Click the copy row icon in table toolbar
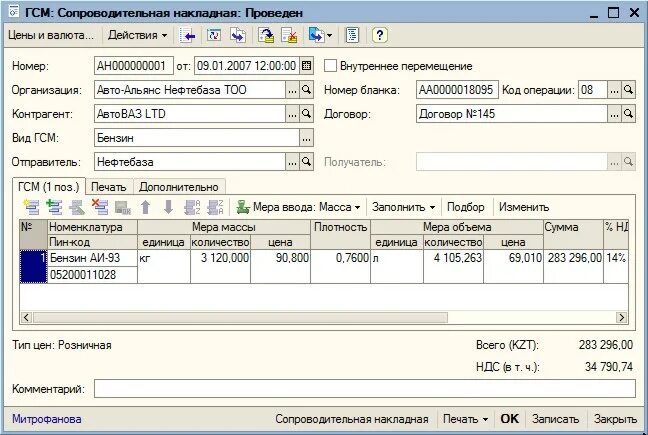648x435 pixels. coord(54,207)
